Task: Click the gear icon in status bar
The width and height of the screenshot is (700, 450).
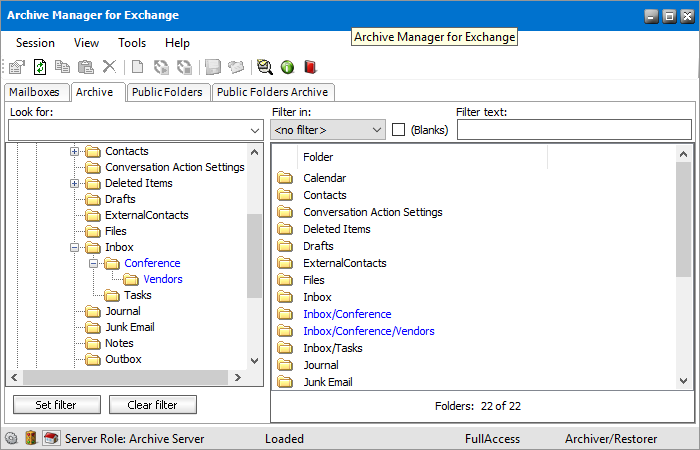Action: [12, 438]
